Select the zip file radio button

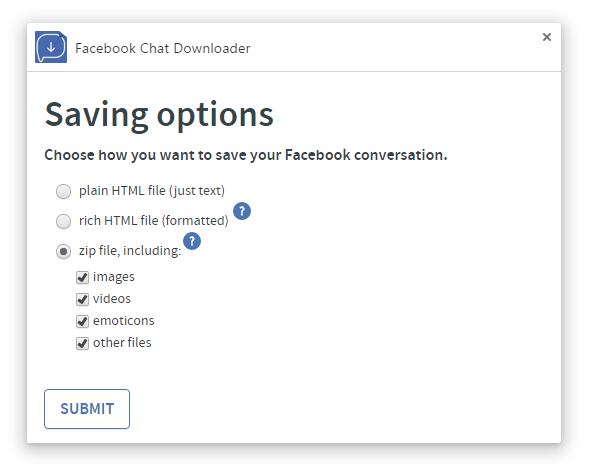pyautogui.click(x=63, y=251)
